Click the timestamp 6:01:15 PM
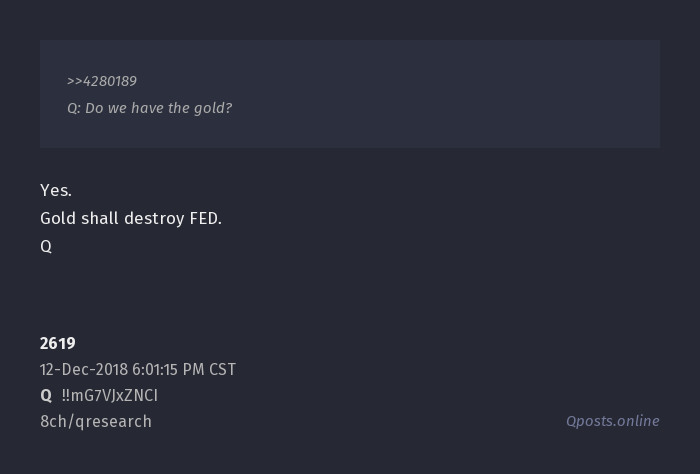700x474 pixels. point(167,369)
